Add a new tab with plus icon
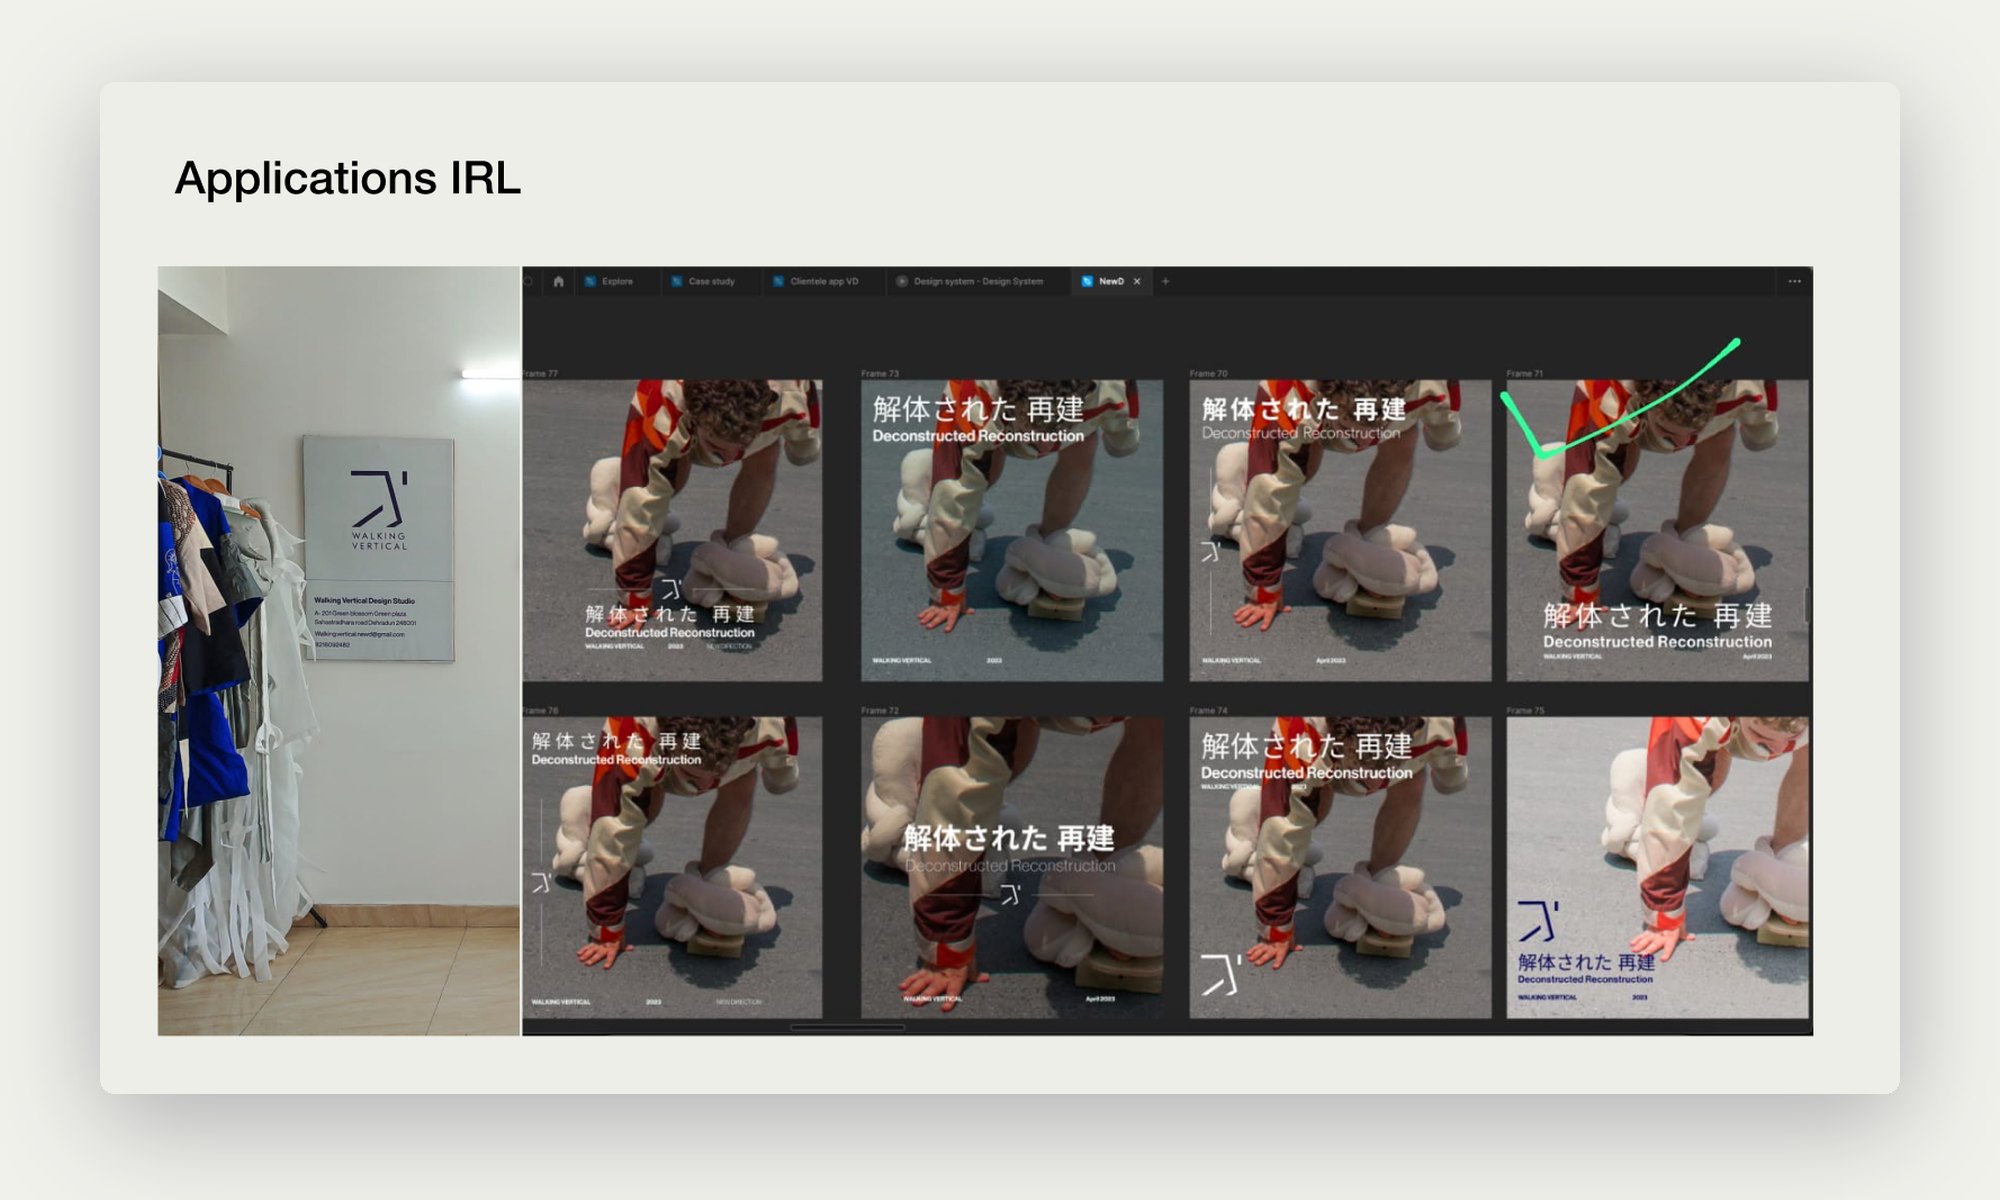 (1165, 281)
